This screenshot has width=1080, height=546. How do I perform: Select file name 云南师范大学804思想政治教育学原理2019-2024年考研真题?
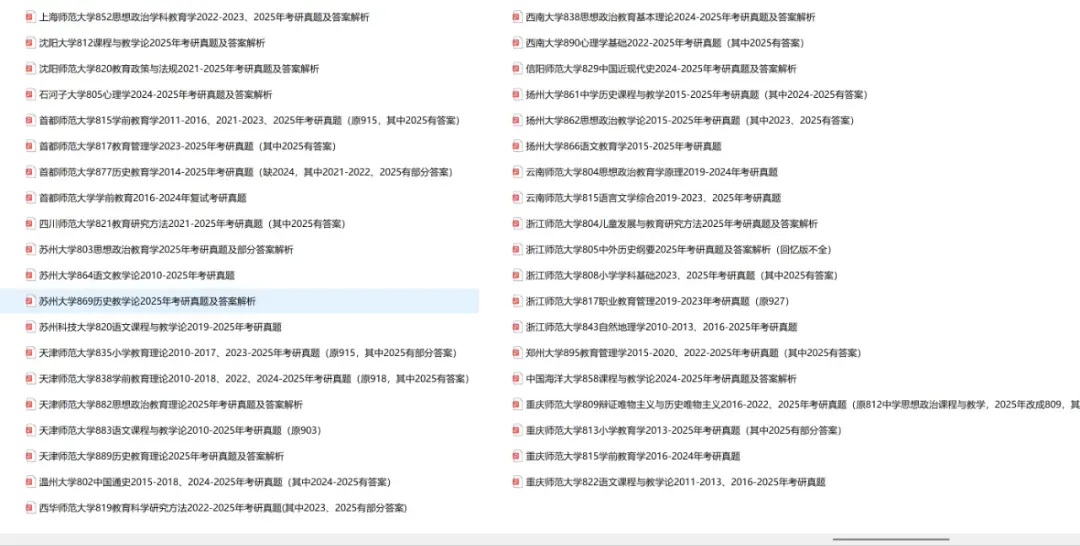pyautogui.click(x=652, y=172)
